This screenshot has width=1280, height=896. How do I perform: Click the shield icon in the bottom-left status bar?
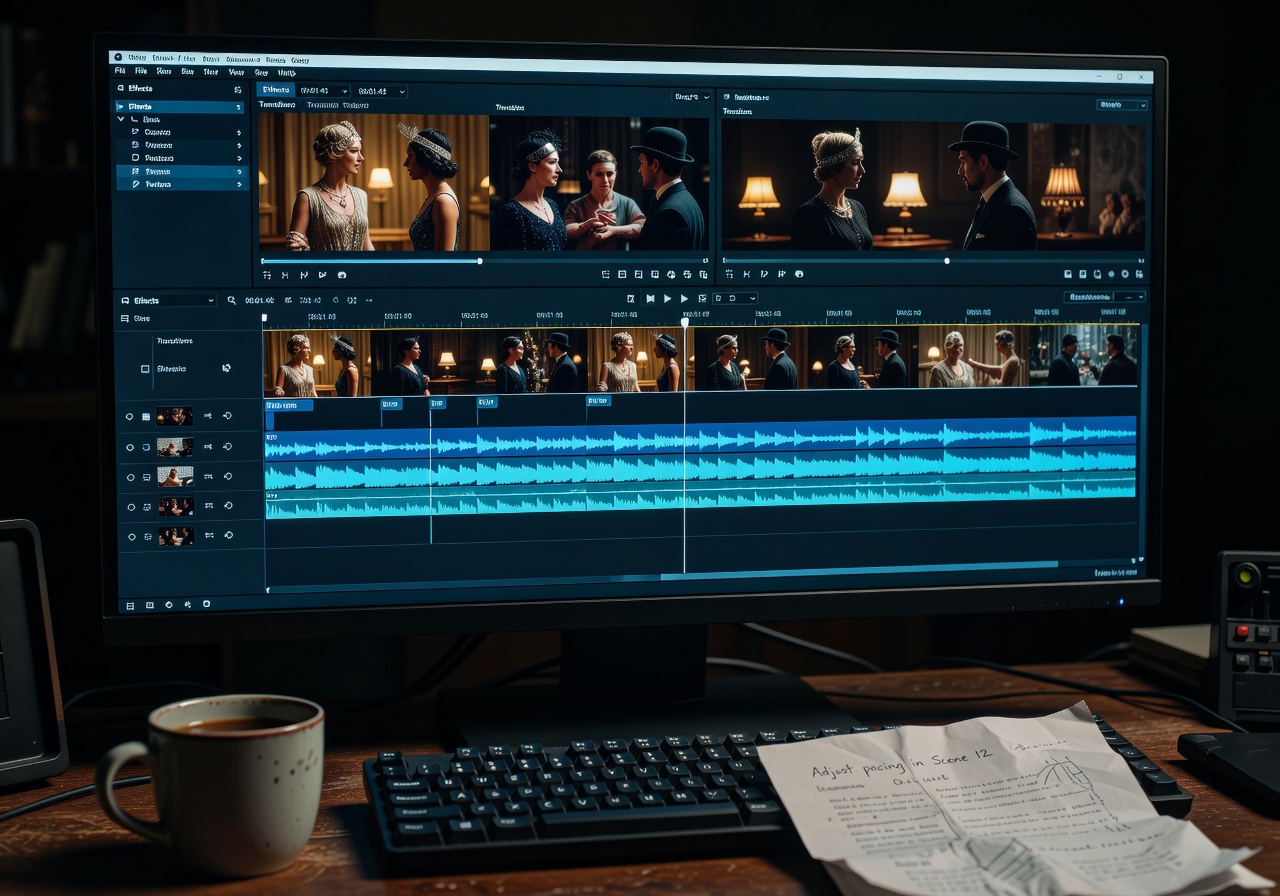point(168,605)
